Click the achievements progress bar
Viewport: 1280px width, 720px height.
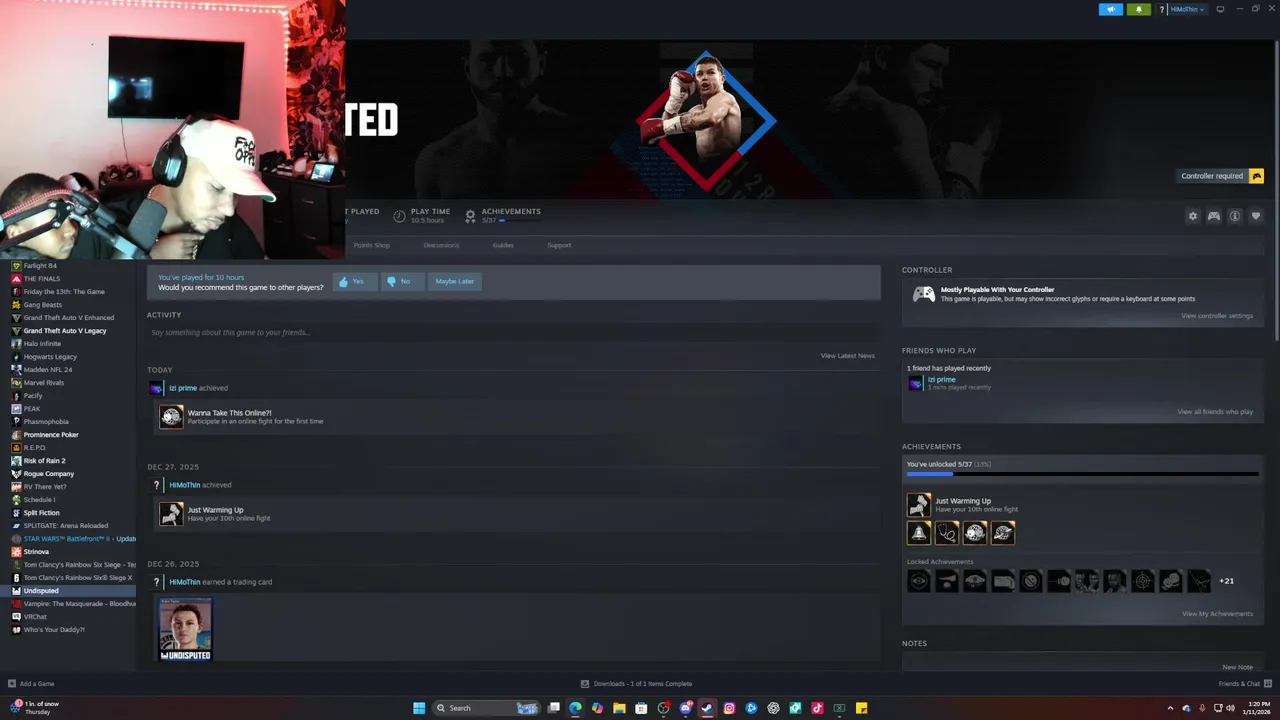(x=1084, y=474)
